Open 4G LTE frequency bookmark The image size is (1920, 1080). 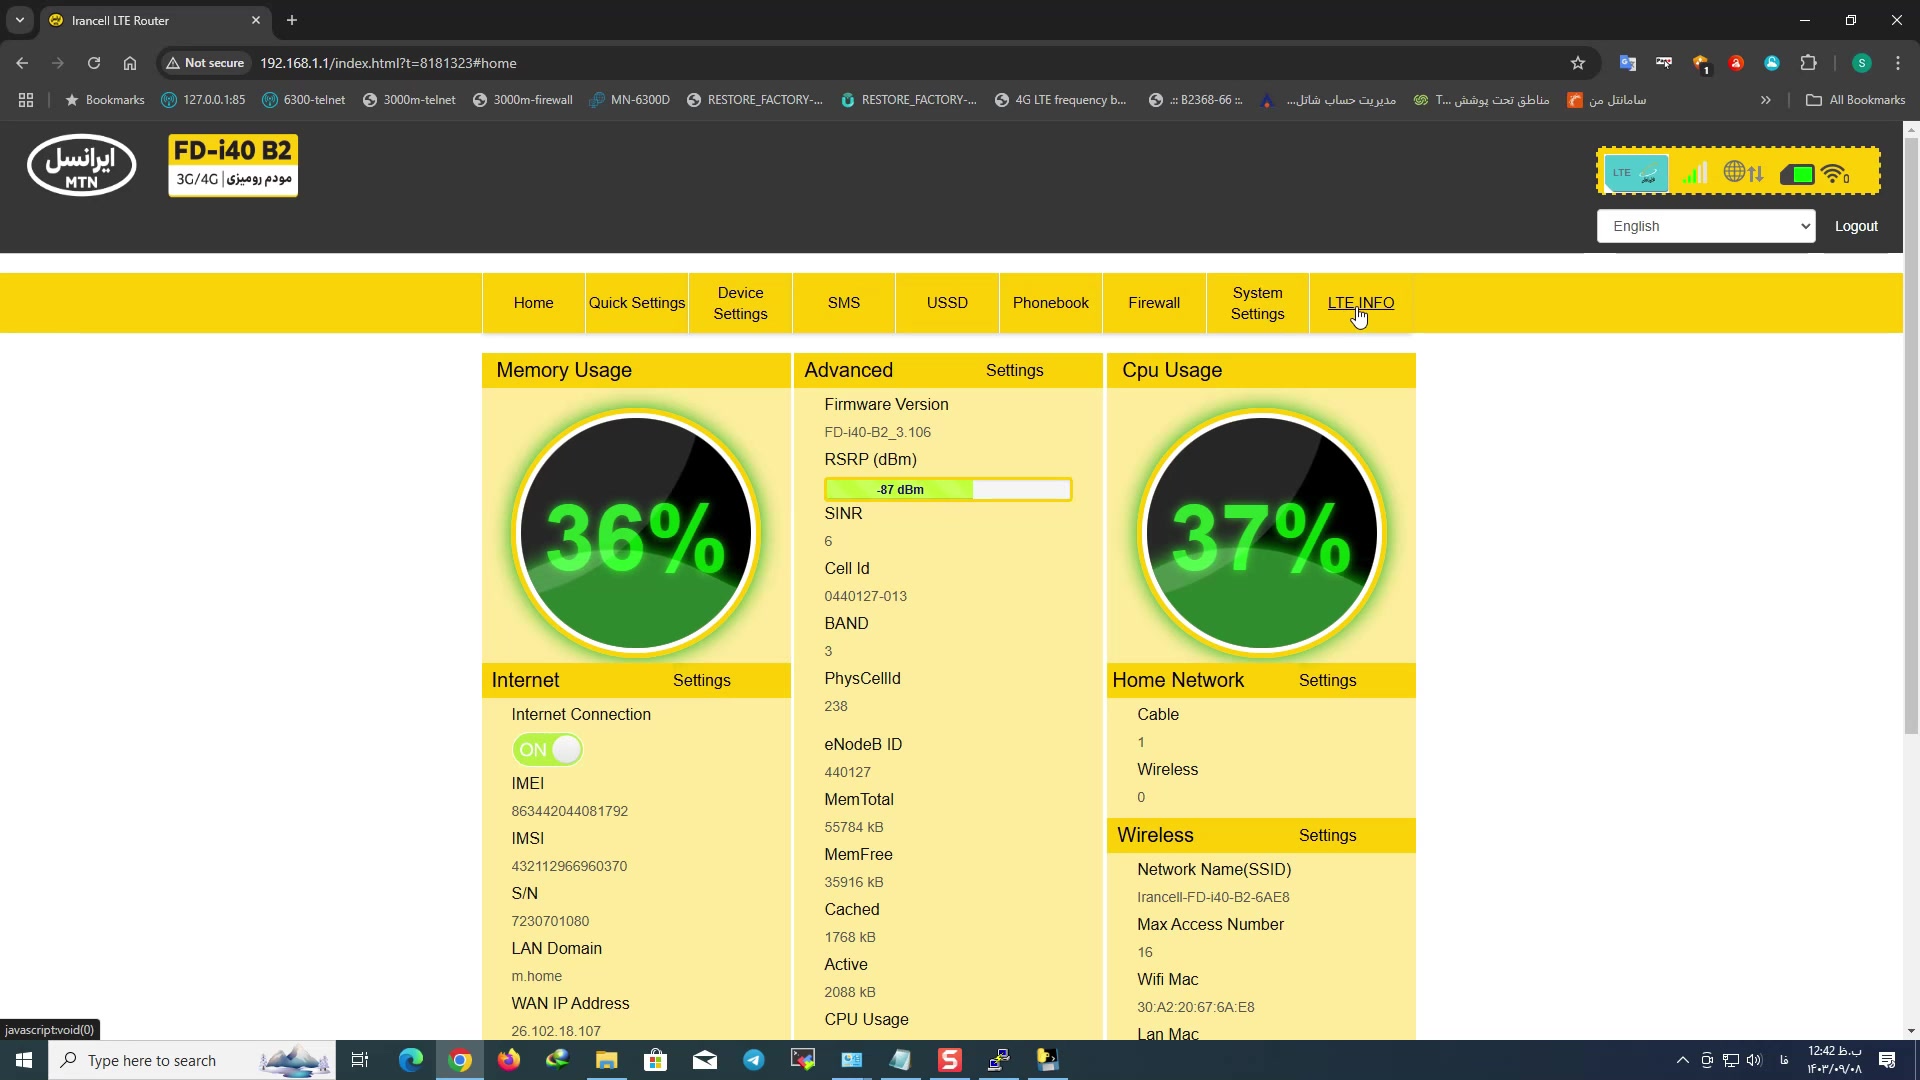click(x=1061, y=100)
